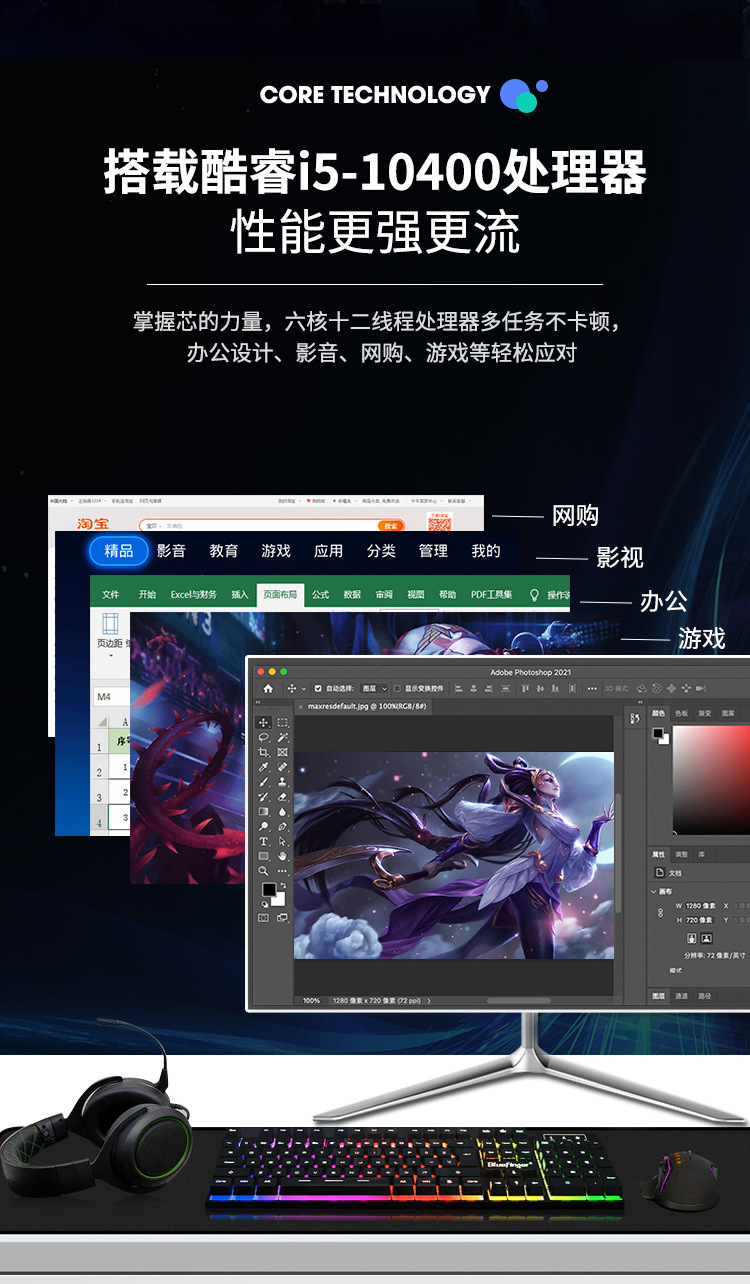Open 影音 in the video app navigation
The image size is (750, 1284).
click(171, 551)
